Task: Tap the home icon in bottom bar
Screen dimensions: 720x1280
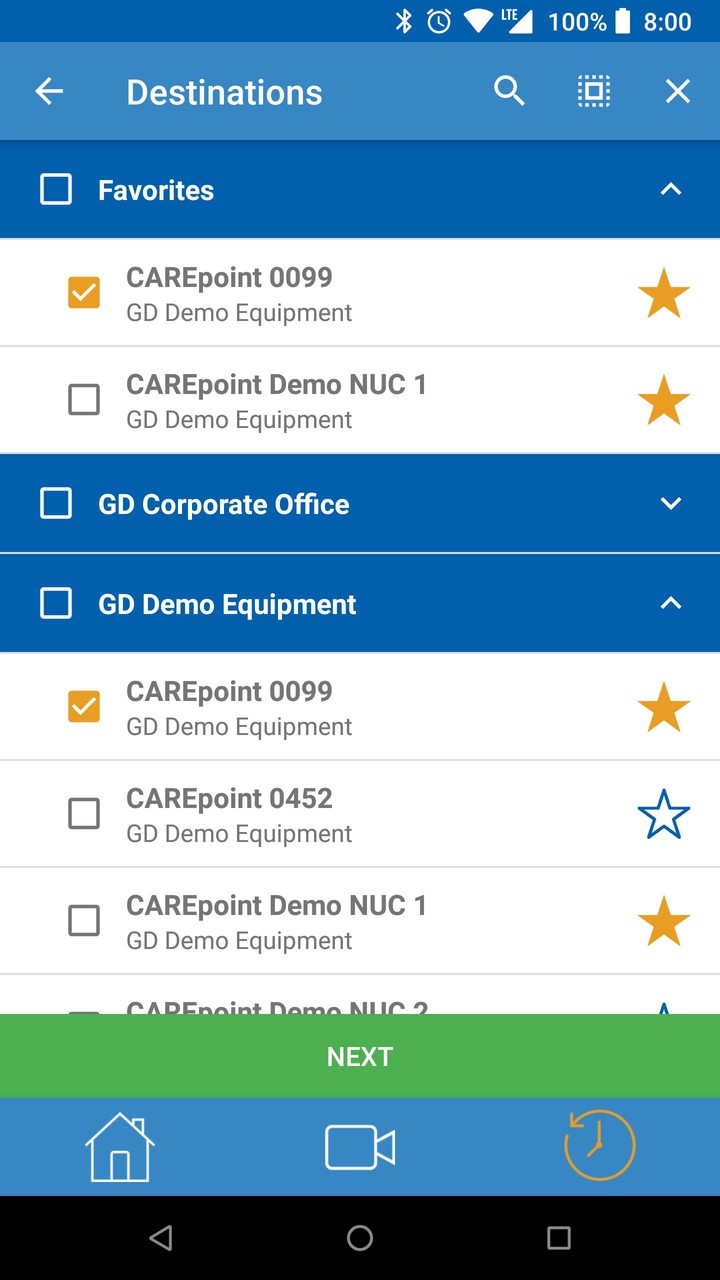Action: coord(120,1147)
